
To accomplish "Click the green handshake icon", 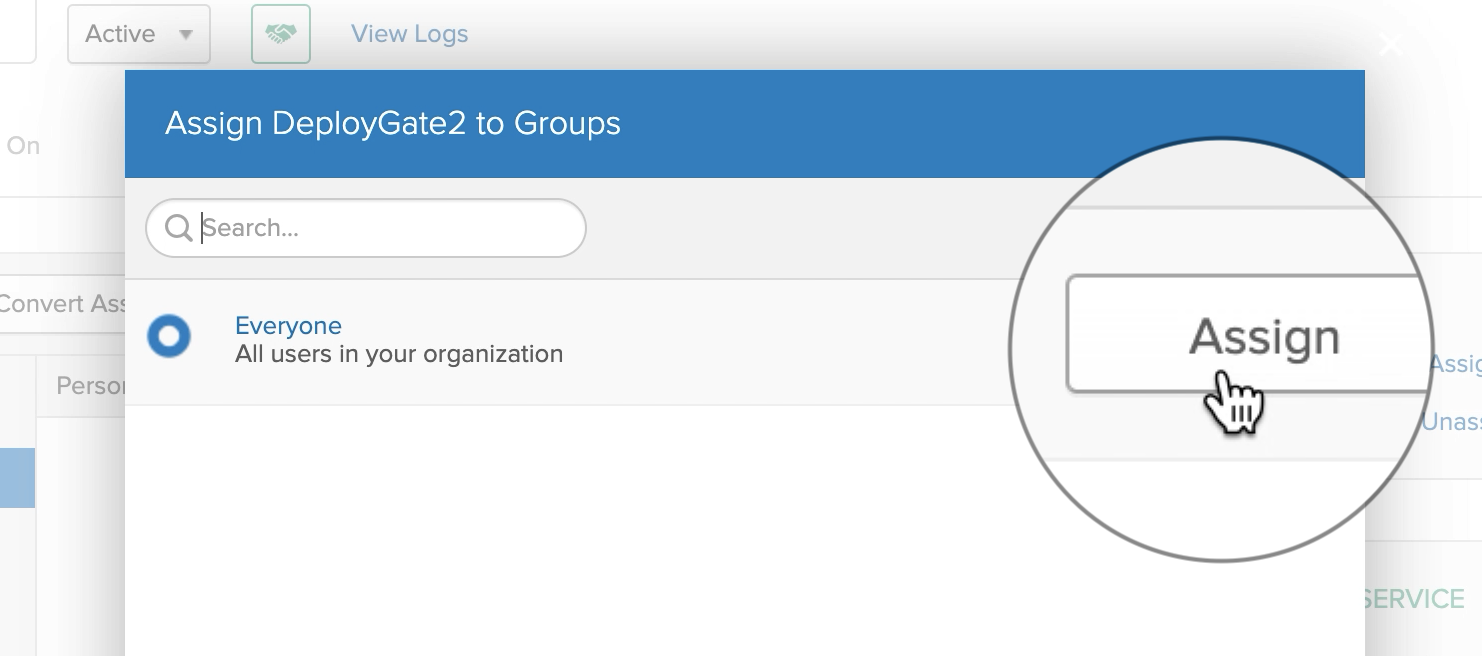I will [280, 33].
